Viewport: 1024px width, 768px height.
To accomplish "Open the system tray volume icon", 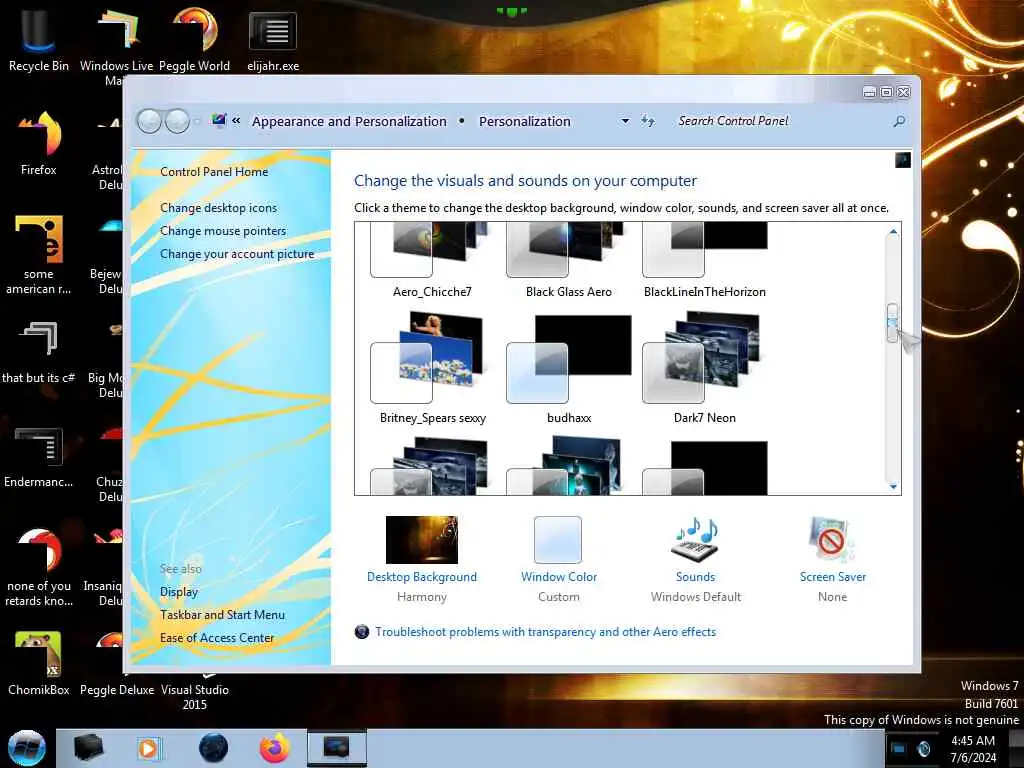I will tap(923, 748).
